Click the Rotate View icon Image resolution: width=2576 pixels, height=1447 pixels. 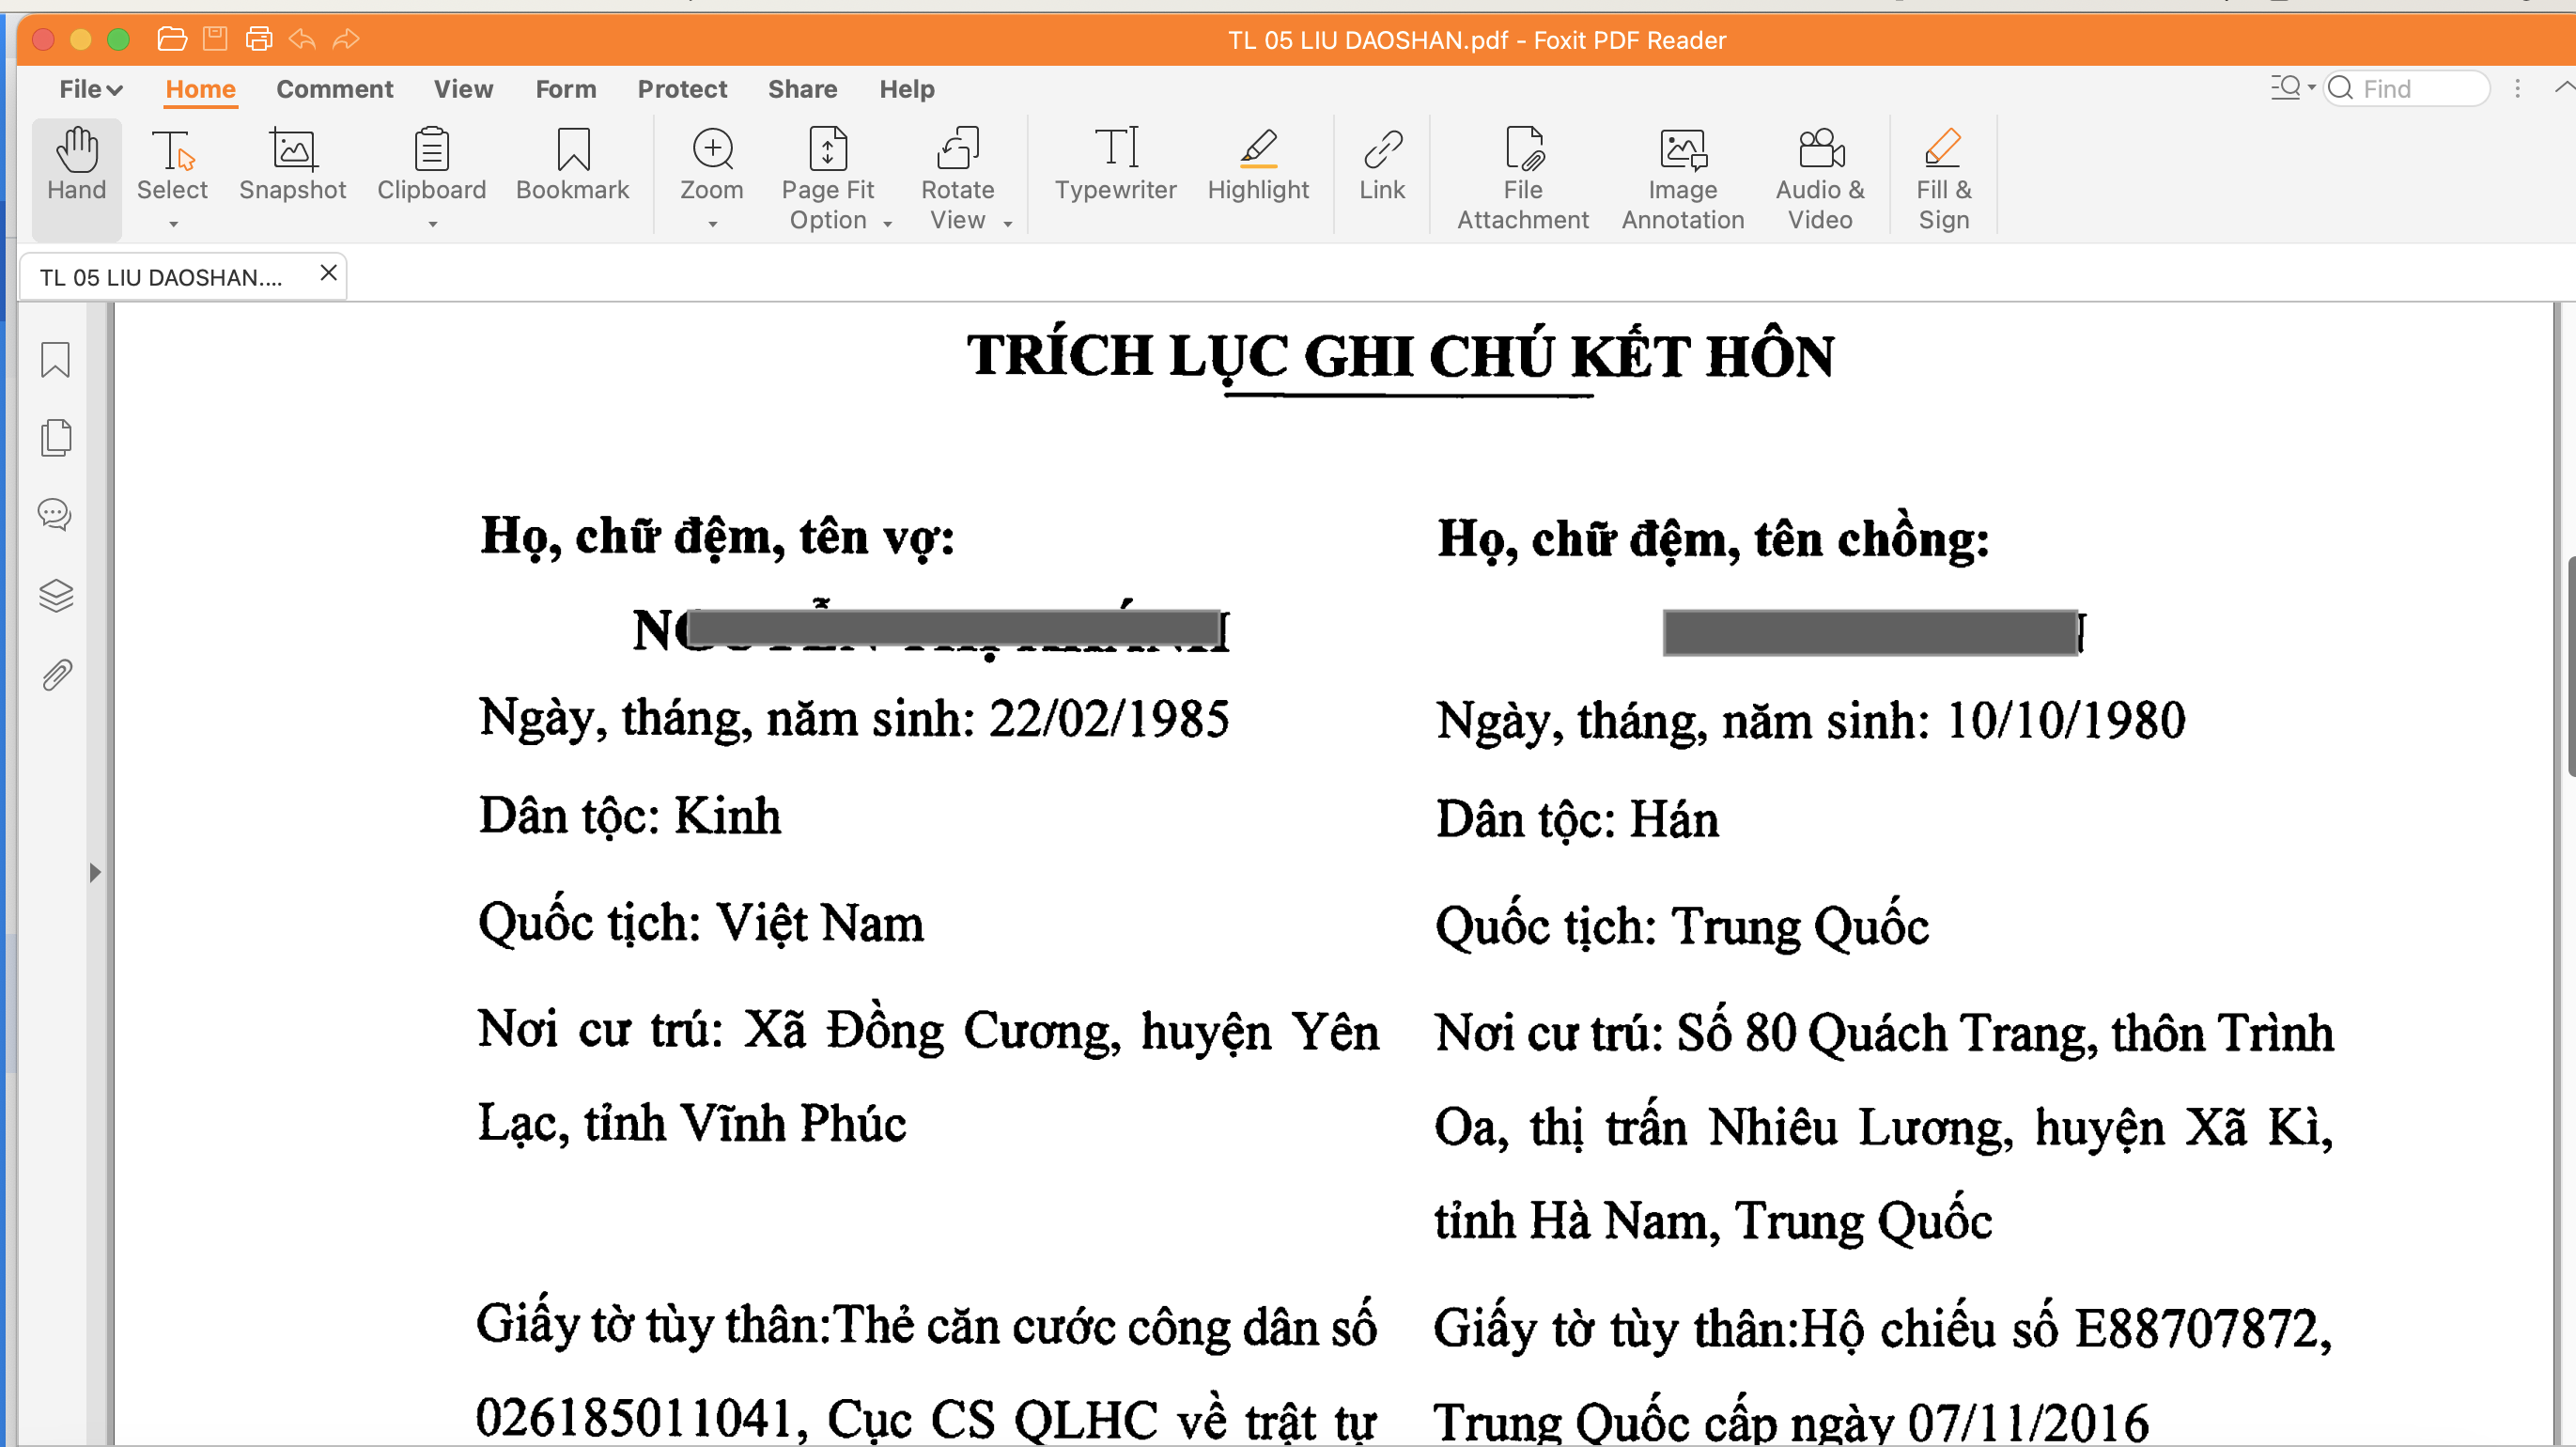pyautogui.click(x=957, y=150)
